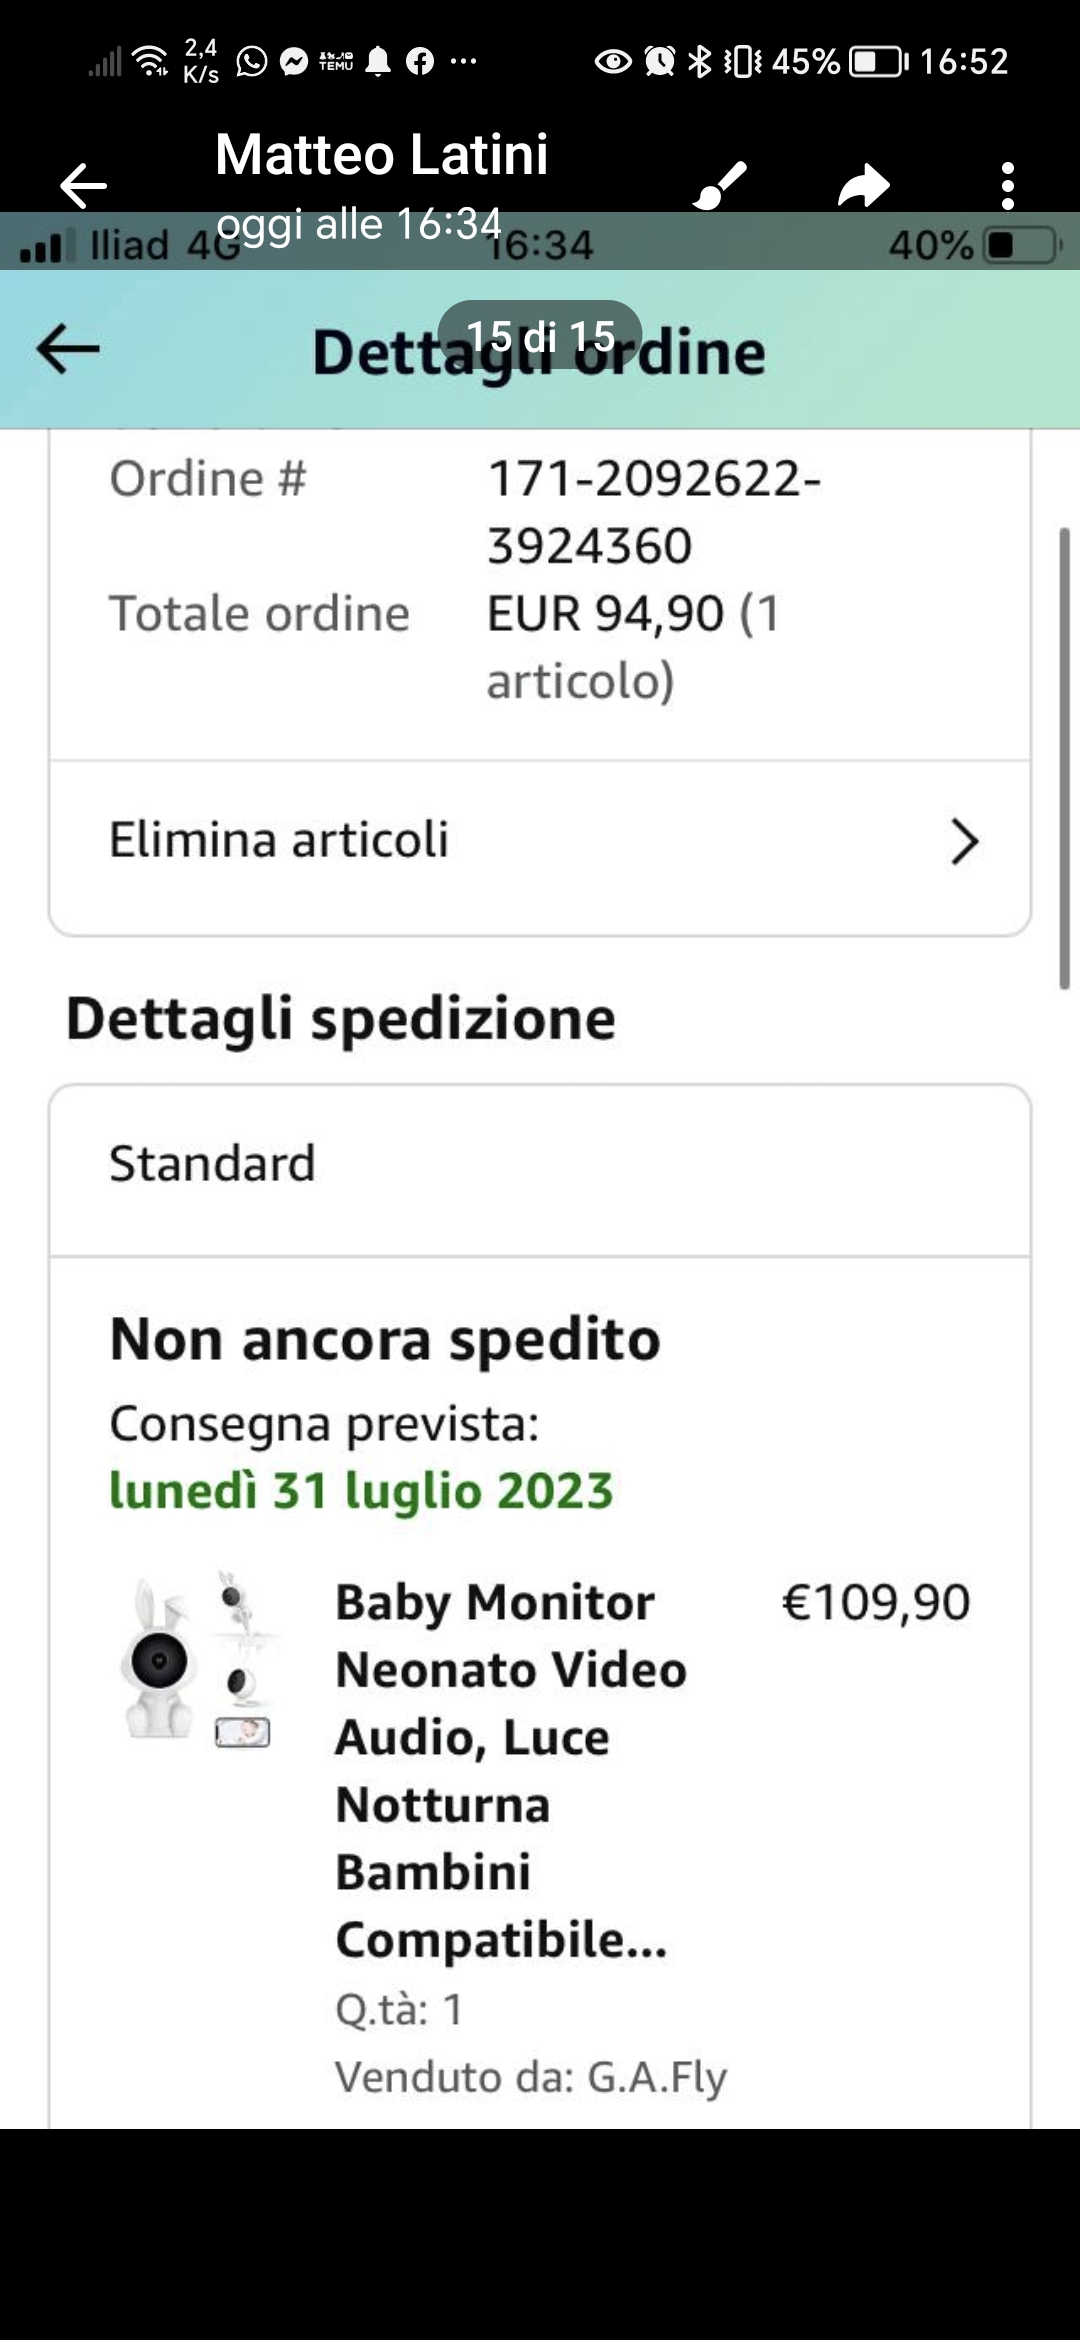Tap the Bluetooth status icon
Screen dimensions: 1080x2340
point(700,62)
